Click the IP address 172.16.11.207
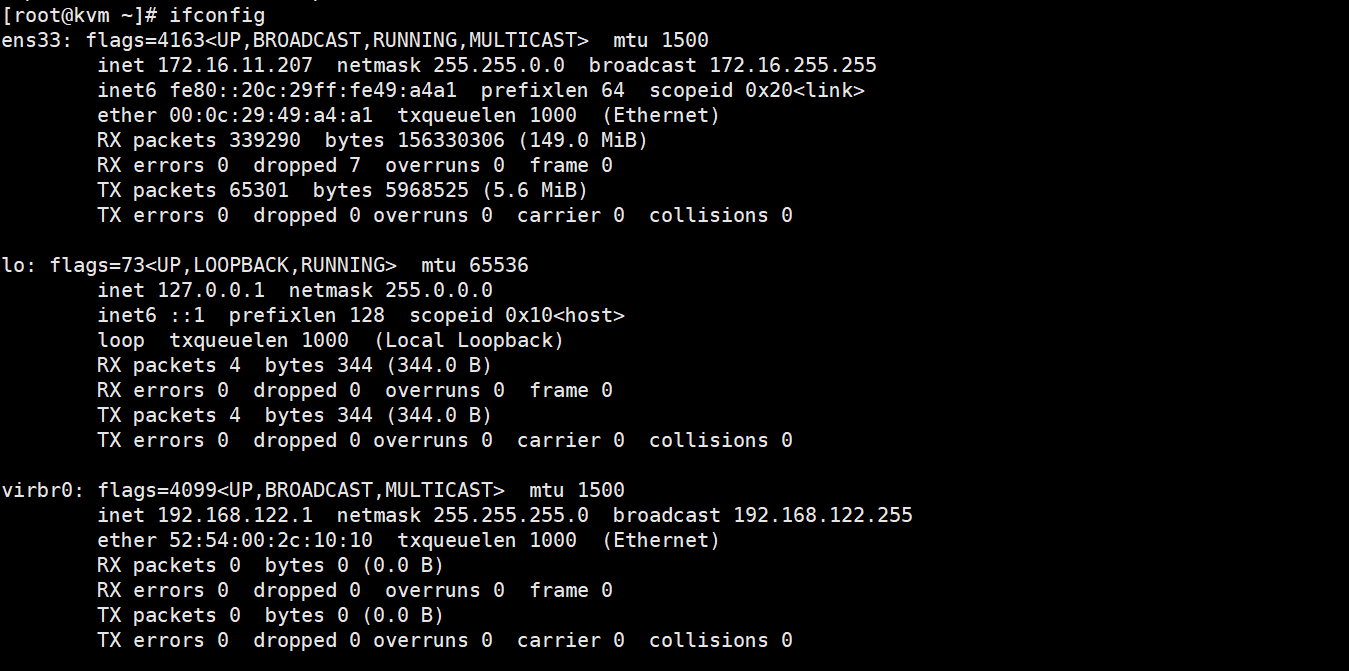The image size is (1349, 671). click(x=235, y=65)
